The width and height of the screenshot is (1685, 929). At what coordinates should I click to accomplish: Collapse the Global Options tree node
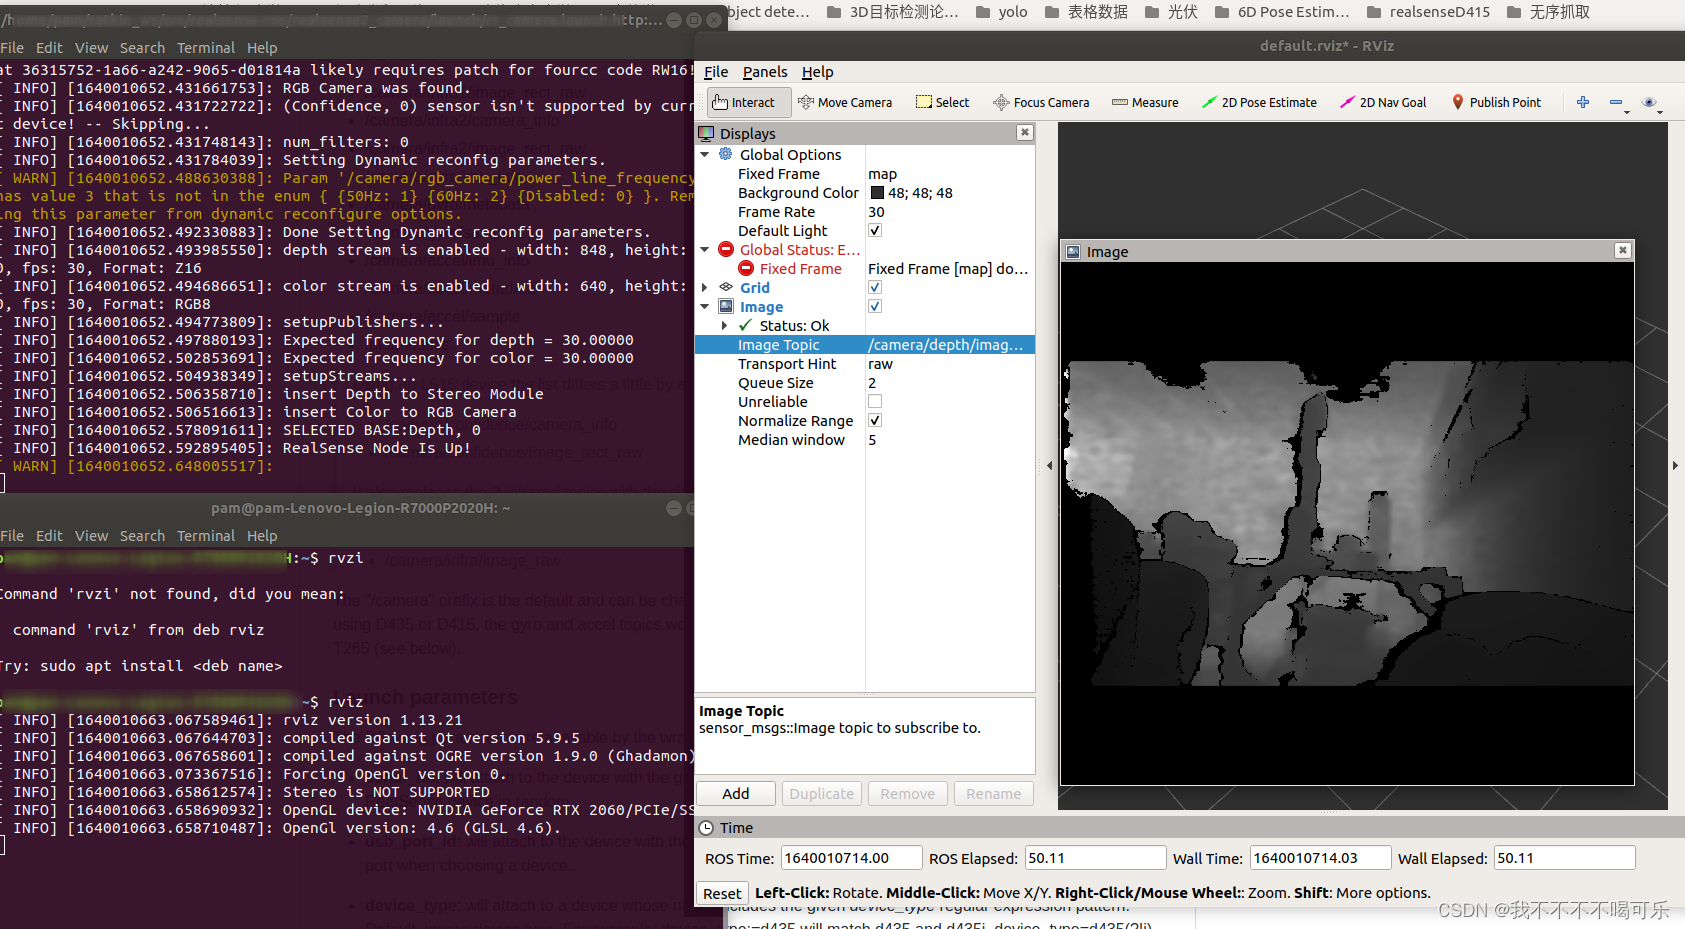pos(705,154)
